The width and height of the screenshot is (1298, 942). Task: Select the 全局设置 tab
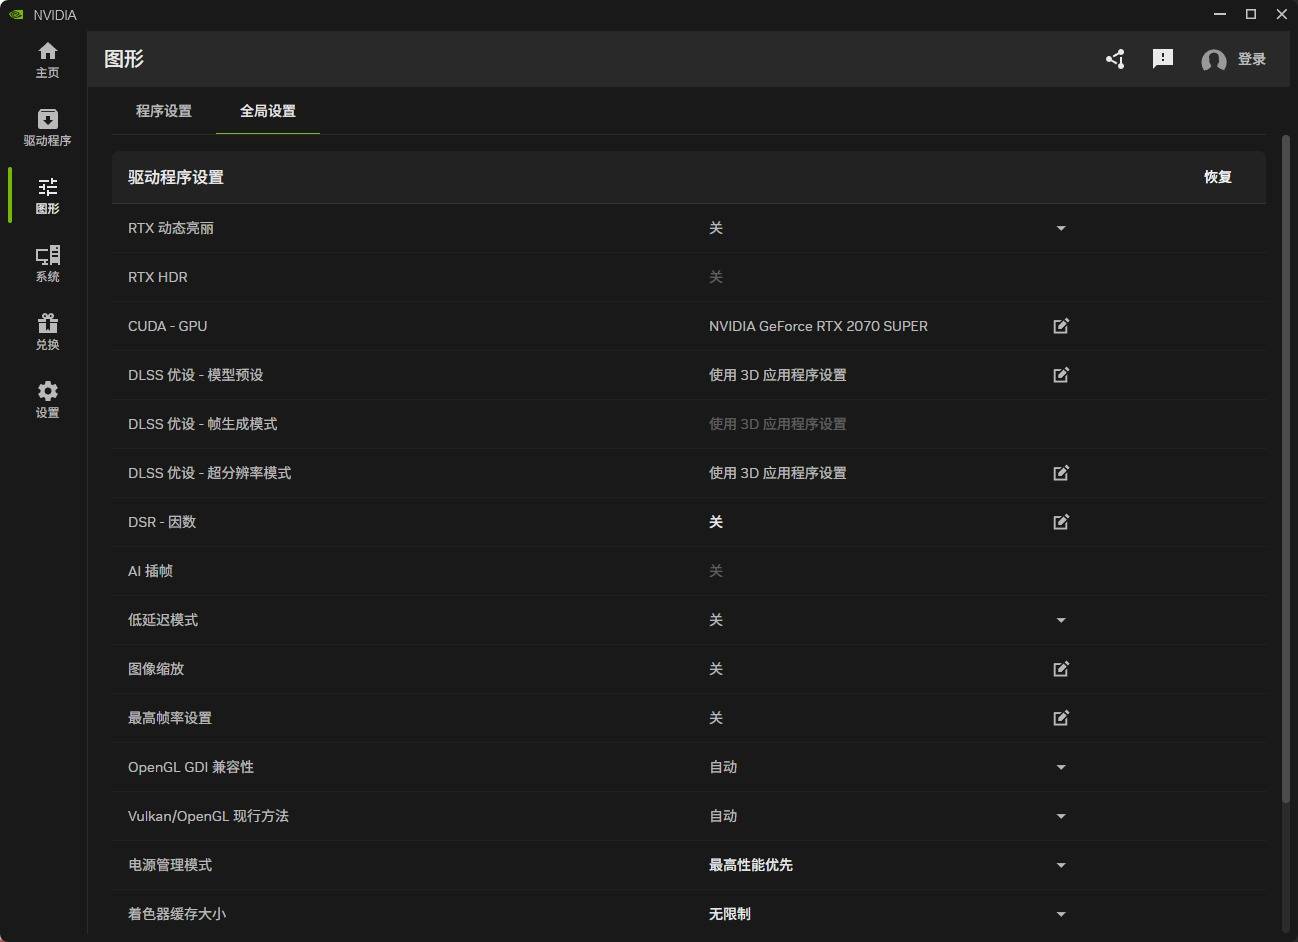(x=268, y=111)
